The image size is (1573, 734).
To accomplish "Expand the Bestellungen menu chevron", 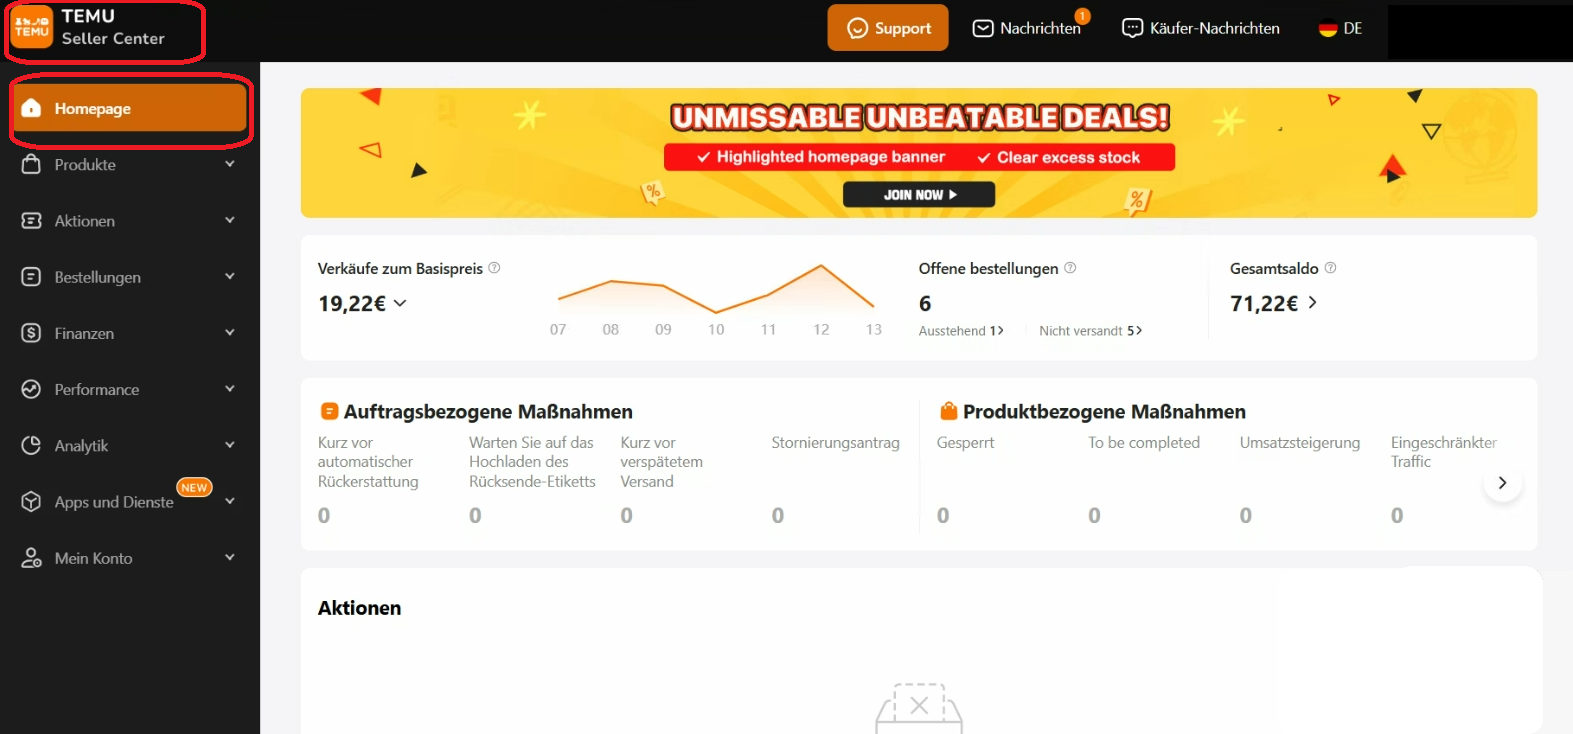I will click(229, 276).
